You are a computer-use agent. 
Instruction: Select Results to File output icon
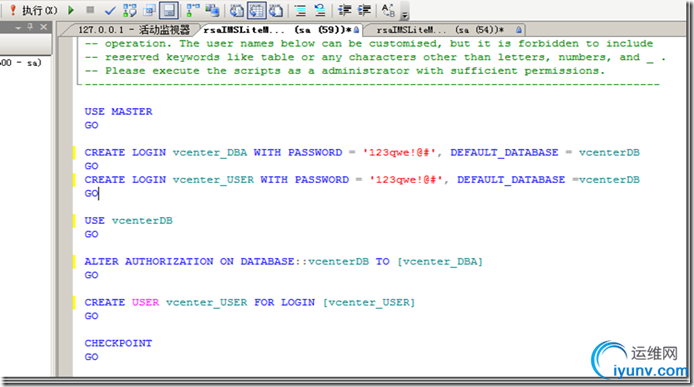click(276, 10)
